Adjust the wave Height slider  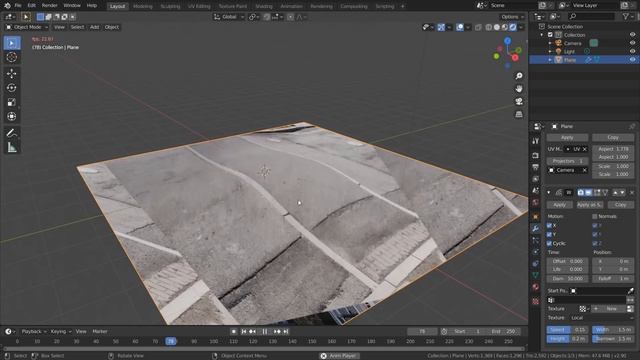coord(567,338)
